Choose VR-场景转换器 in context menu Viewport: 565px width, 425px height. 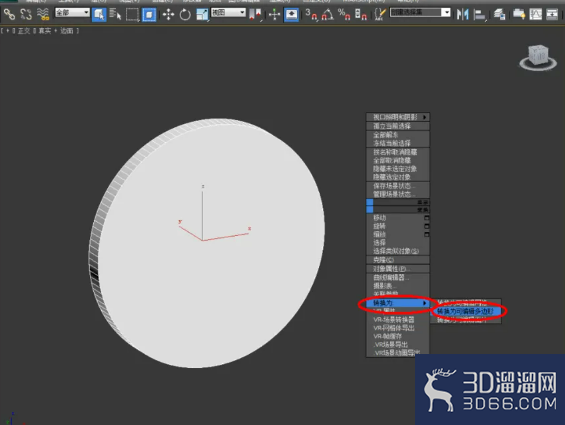pyautogui.click(x=398, y=320)
